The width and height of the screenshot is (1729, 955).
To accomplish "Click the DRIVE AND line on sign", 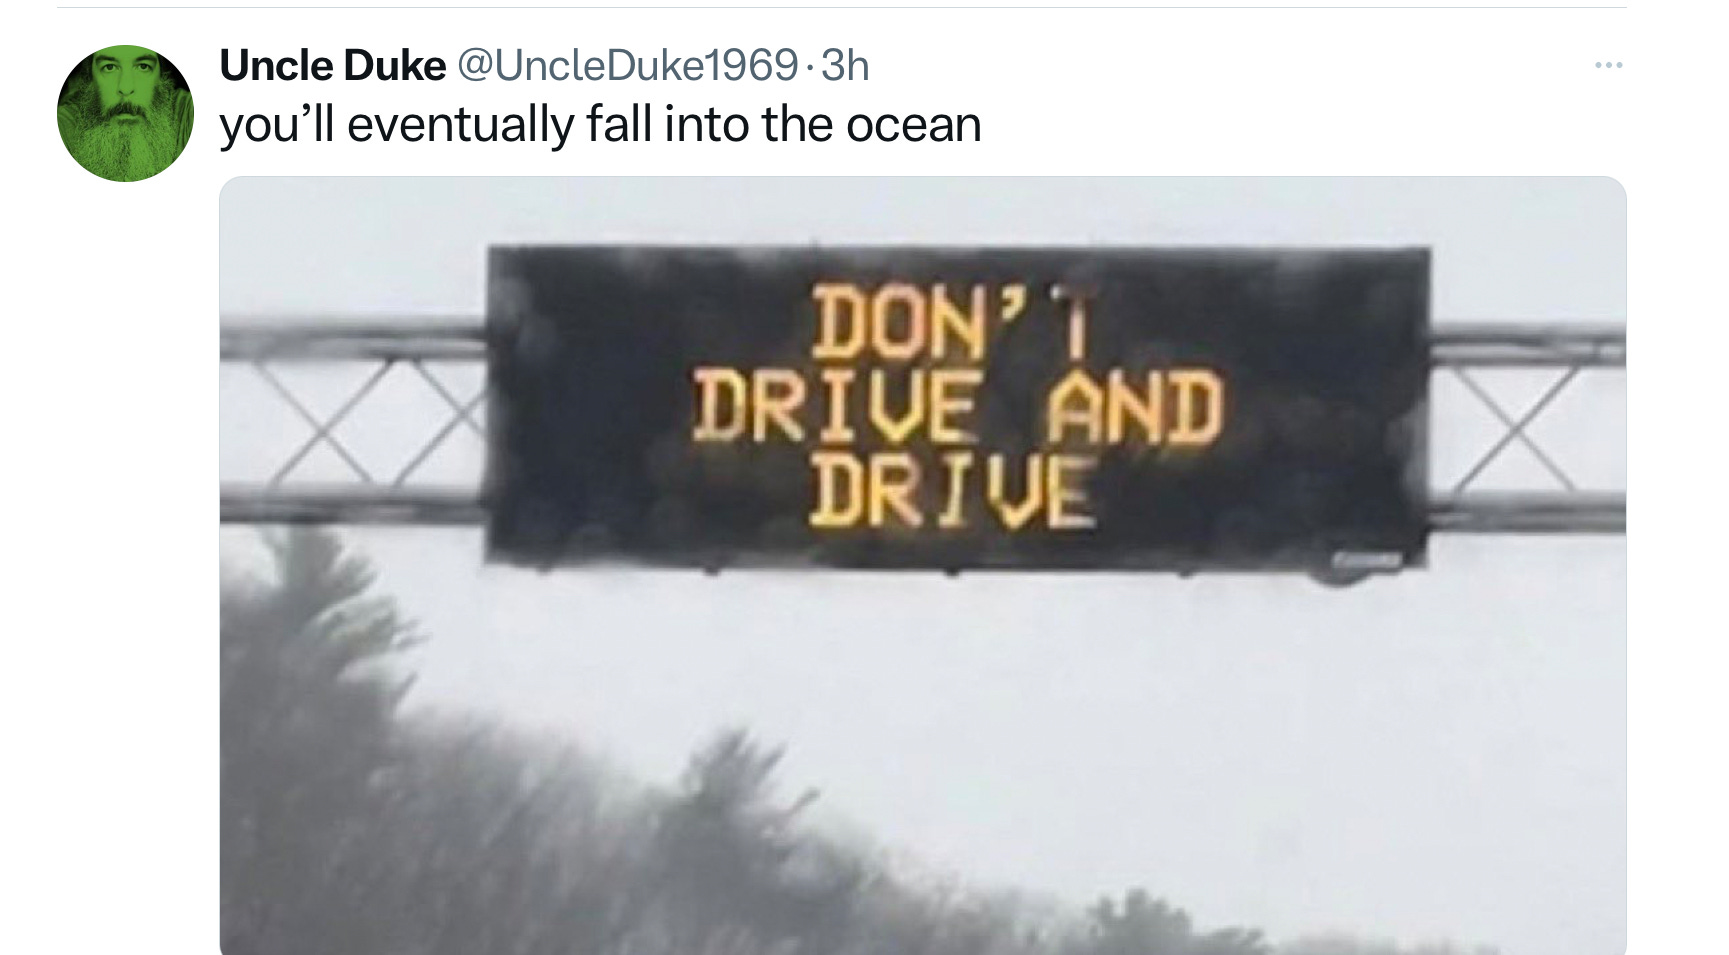I will click(957, 405).
